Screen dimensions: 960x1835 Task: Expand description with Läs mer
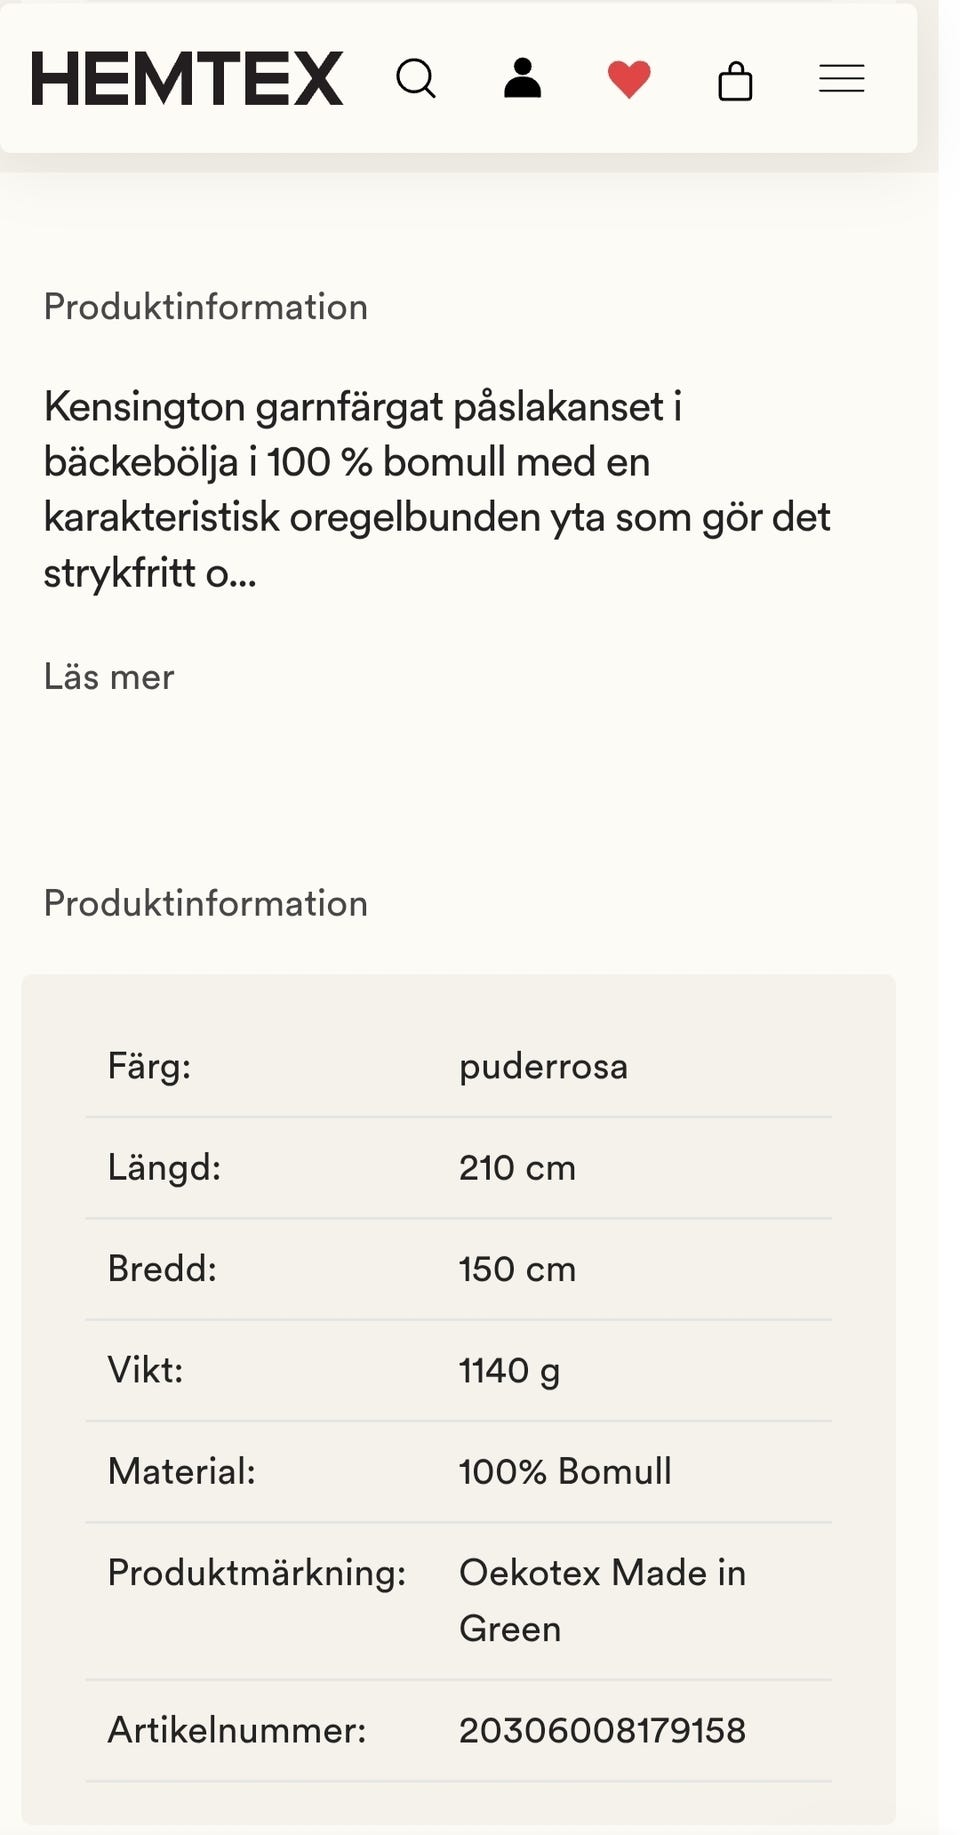coord(109,677)
